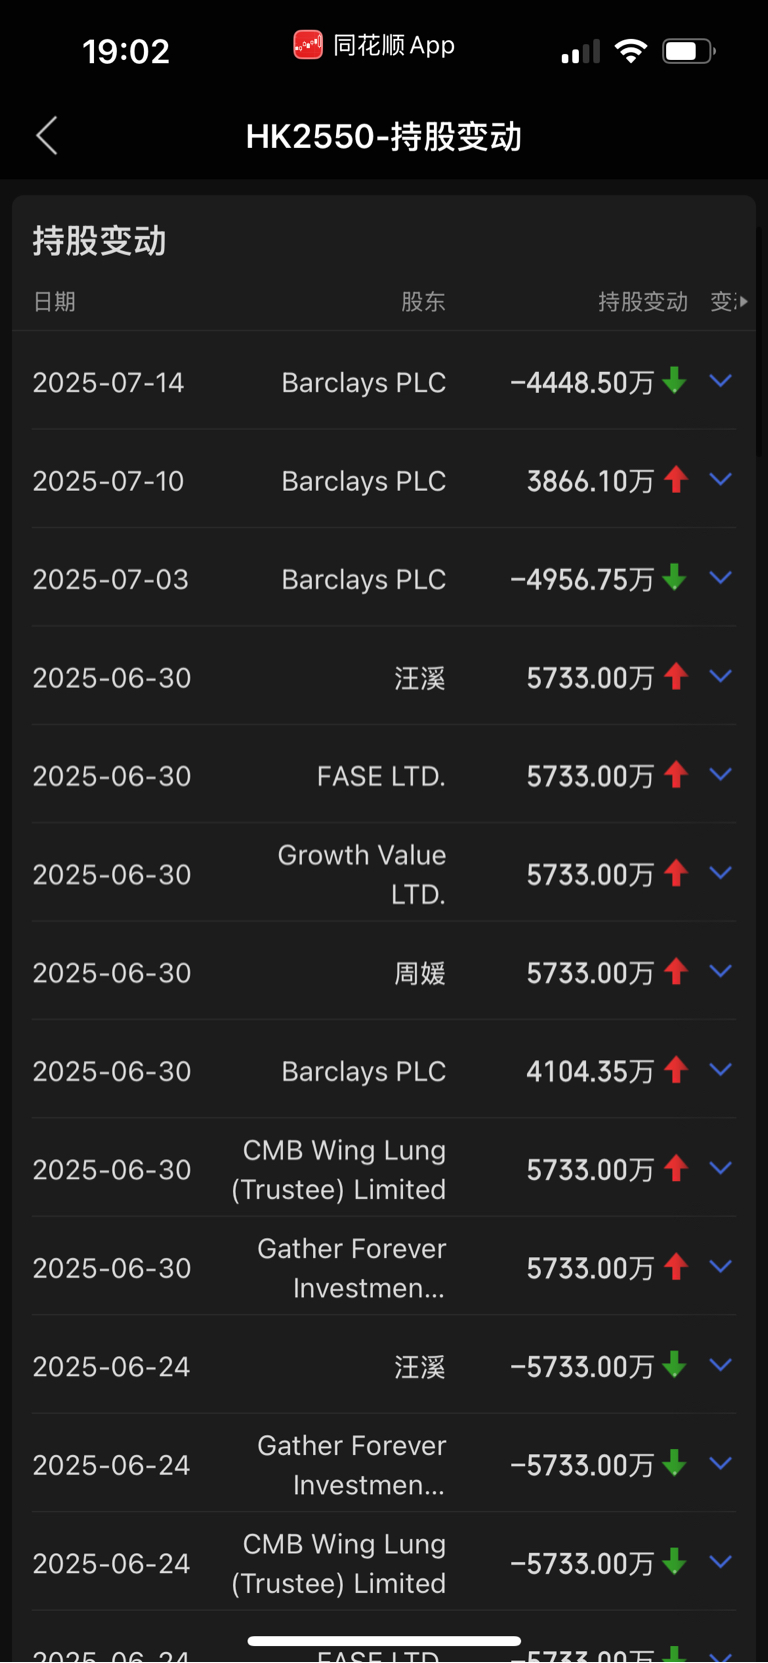Expand the Growth Value LTD. row details
This screenshot has width=768, height=1663.
point(721,873)
